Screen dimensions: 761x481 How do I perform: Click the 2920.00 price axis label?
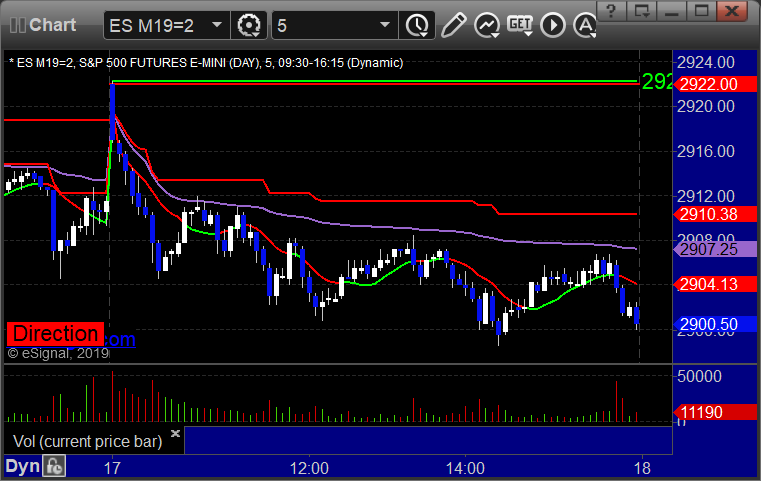tap(706, 106)
